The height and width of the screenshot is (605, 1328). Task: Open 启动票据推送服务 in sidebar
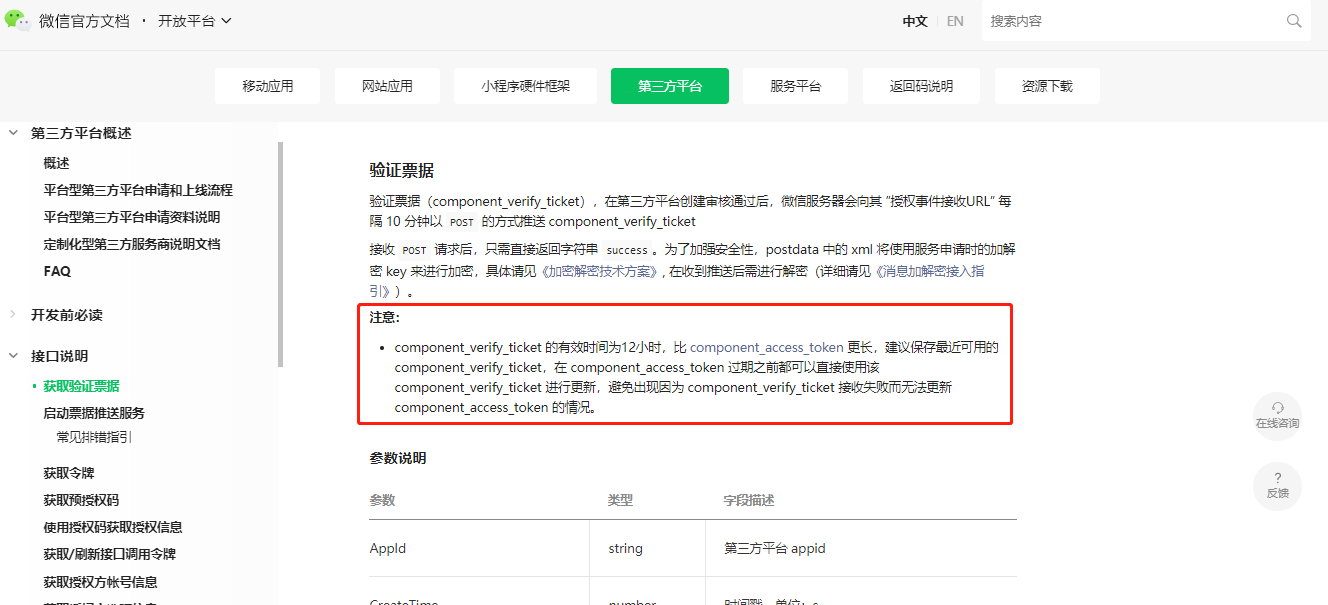tap(94, 413)
